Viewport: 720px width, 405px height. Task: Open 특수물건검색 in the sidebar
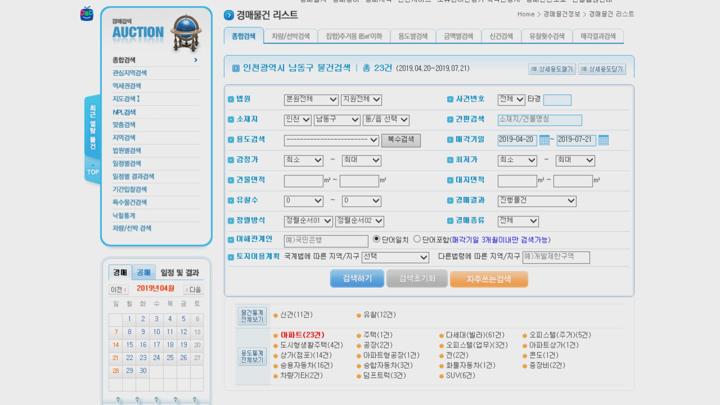129,202
